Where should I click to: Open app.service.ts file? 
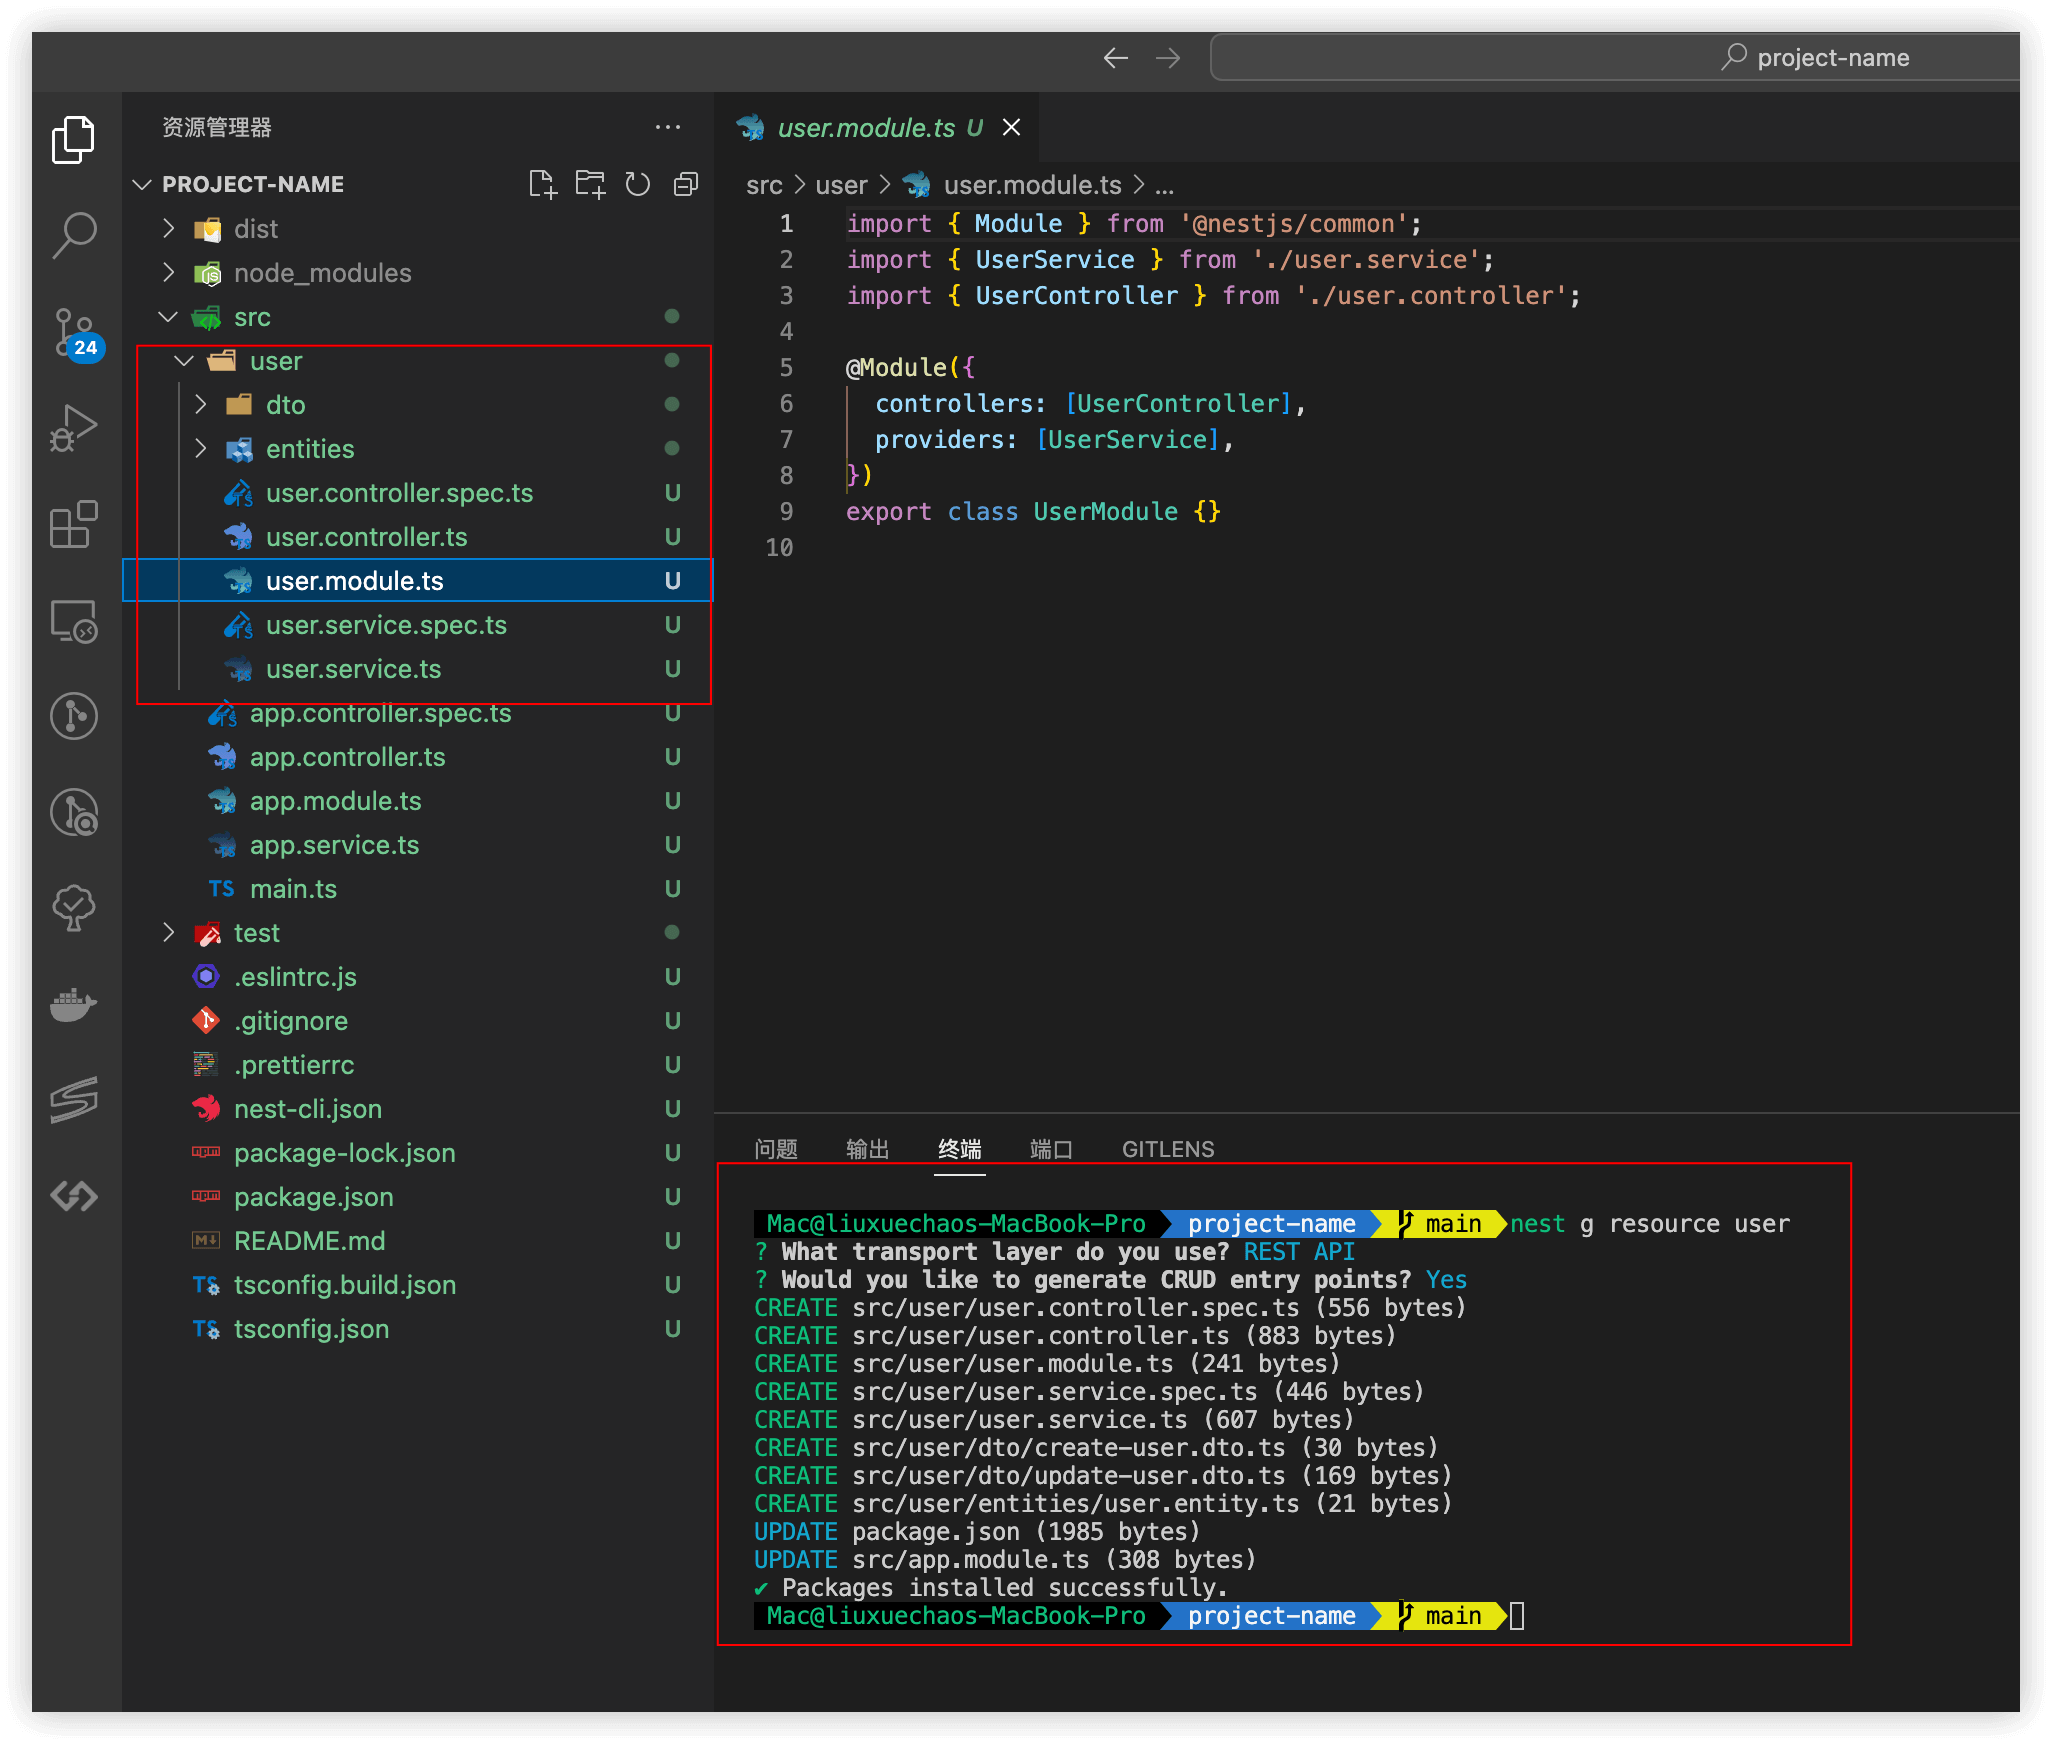[x=417, y=845]
